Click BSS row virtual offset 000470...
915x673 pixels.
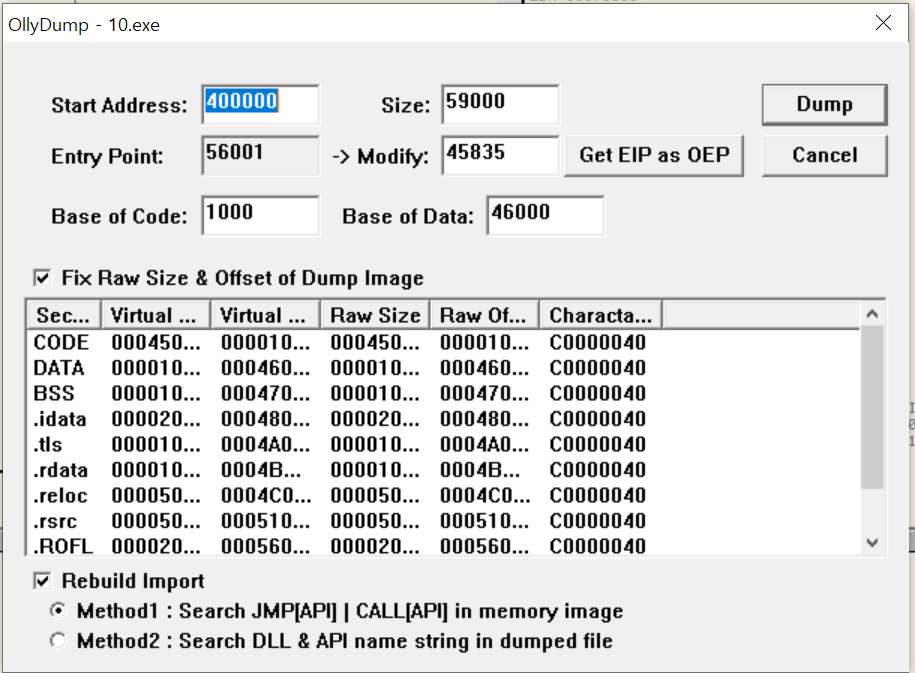coord(265,393)
